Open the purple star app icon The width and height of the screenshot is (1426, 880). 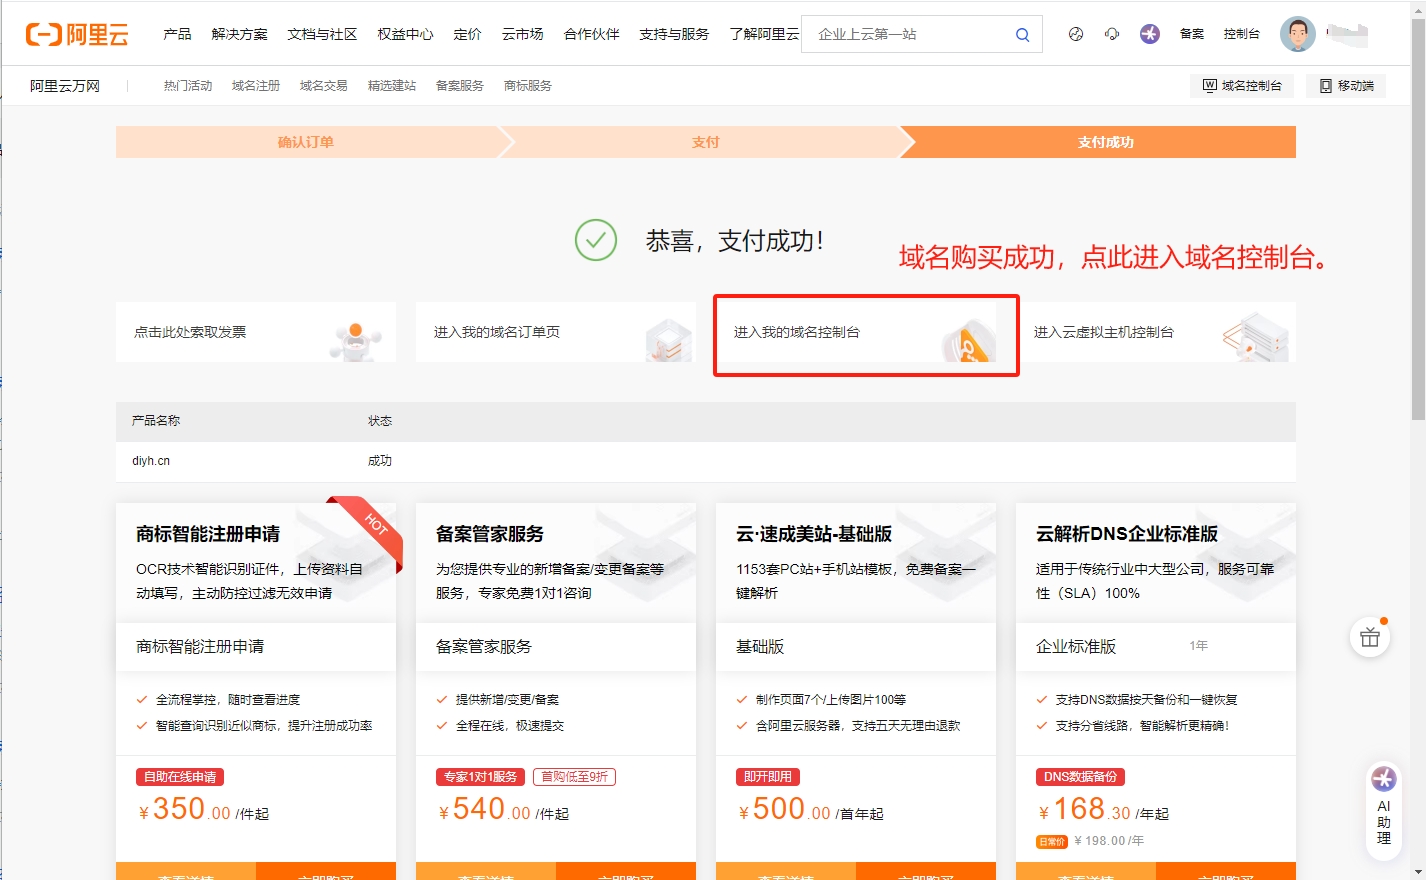pos(1149,33)
